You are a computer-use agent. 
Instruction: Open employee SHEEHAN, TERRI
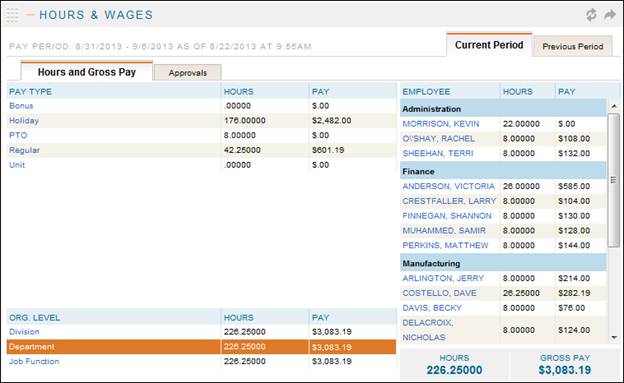click(438, 153)
